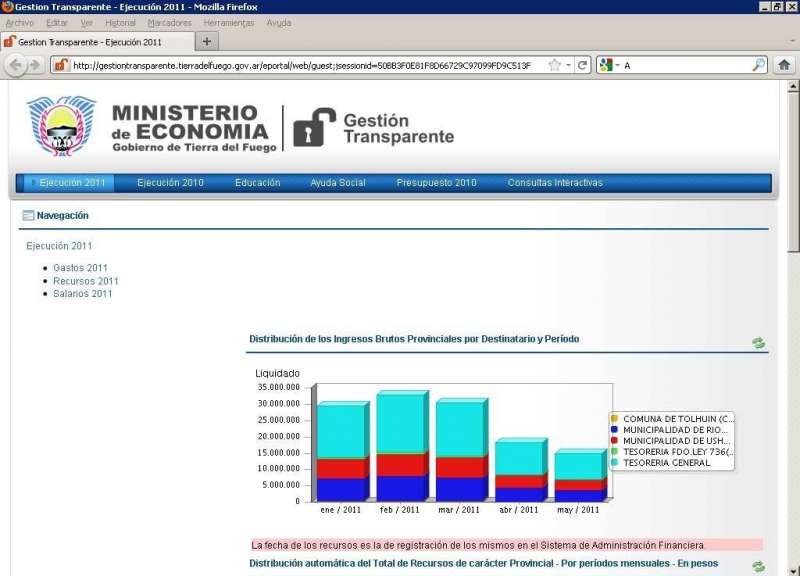Click inside the URL address field
Image resolution: width=800 pixels, height=576 pixels.
pos(300,65)
